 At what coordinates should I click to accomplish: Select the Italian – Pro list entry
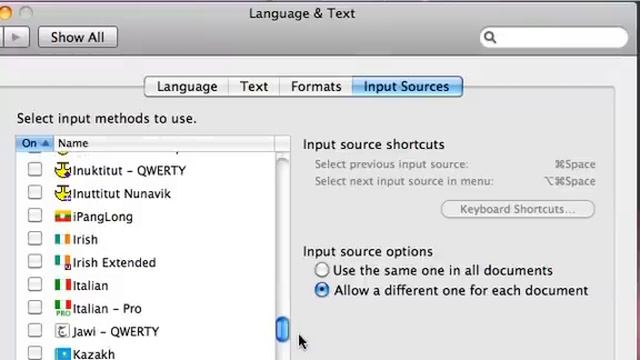(x=107, y=309)
